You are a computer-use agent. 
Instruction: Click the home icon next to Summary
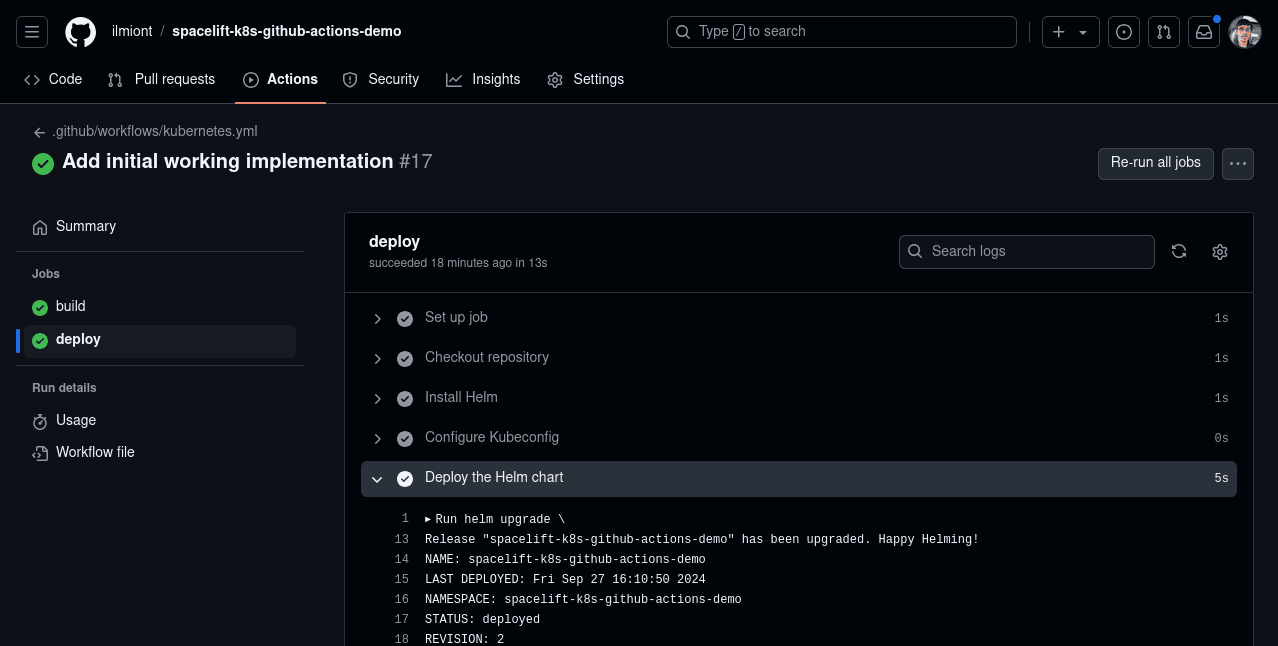(x=40, y=227)
